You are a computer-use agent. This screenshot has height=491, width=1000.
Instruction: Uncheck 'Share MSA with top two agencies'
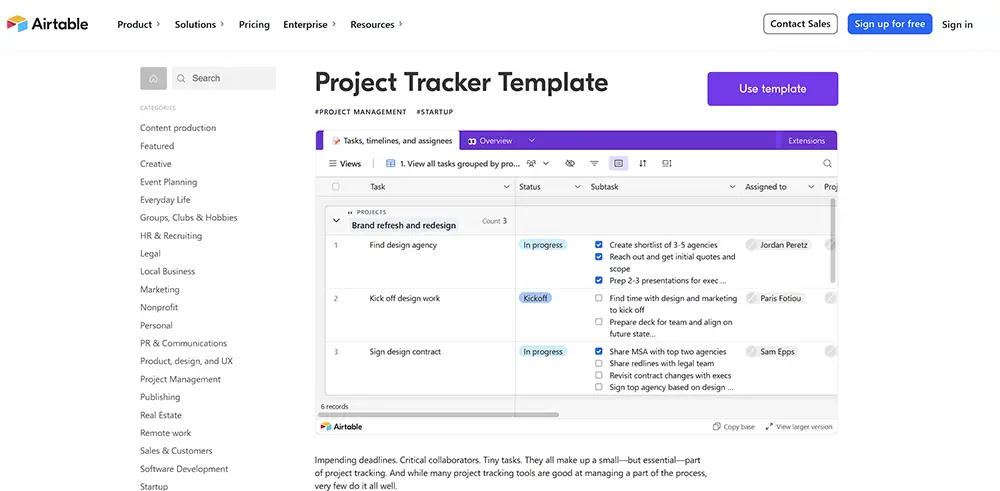tap(598, 351)
